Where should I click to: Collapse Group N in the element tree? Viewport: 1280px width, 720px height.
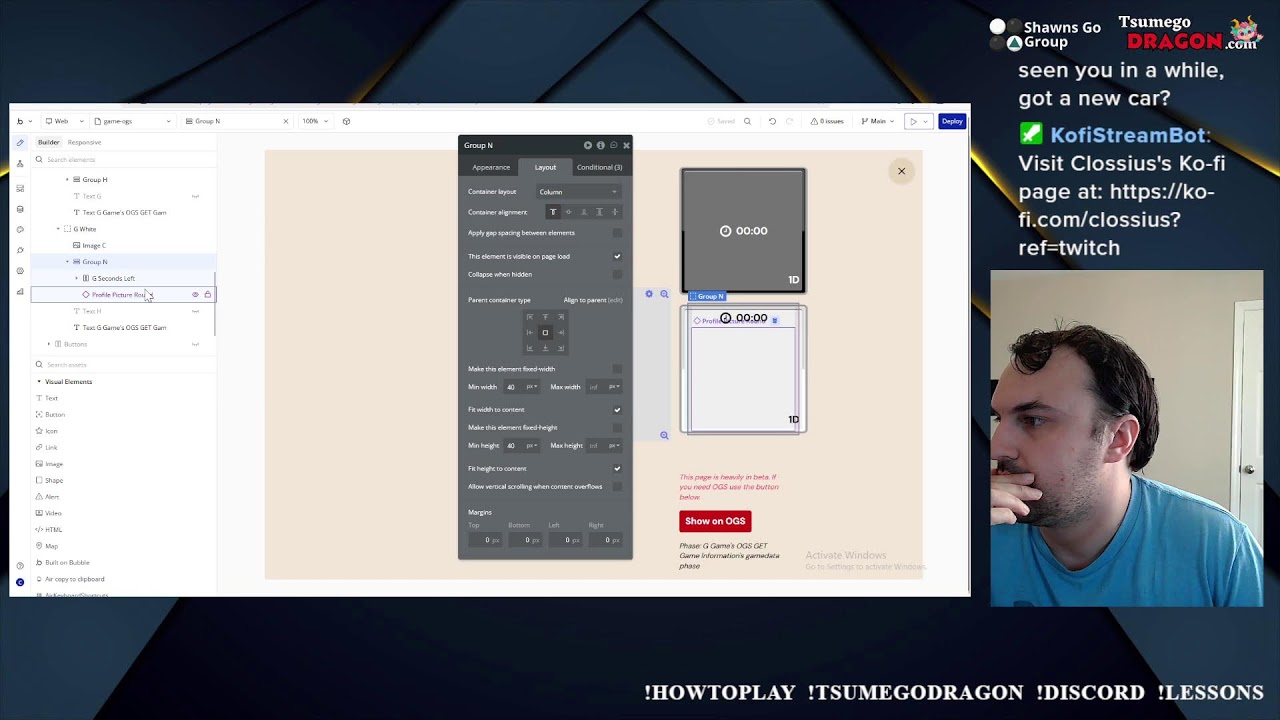coord(67,262)
